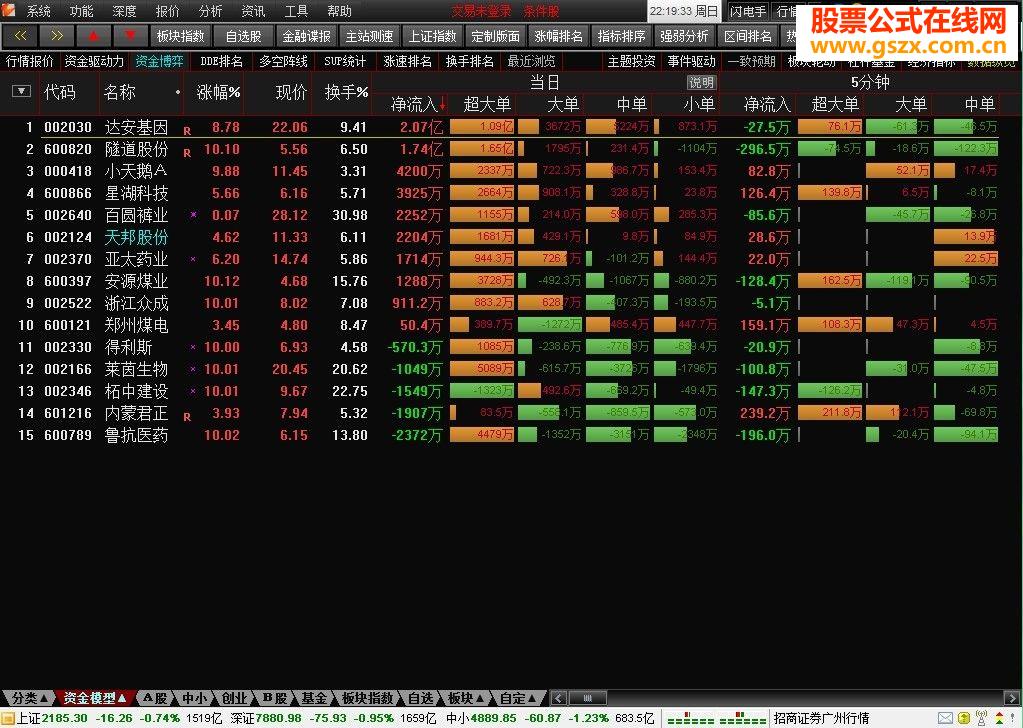Image resolution: width=1023 pixels, height=728 pixels.
Task: Expand the 分类 bottom tab menu
Action: tap(45, 698)
